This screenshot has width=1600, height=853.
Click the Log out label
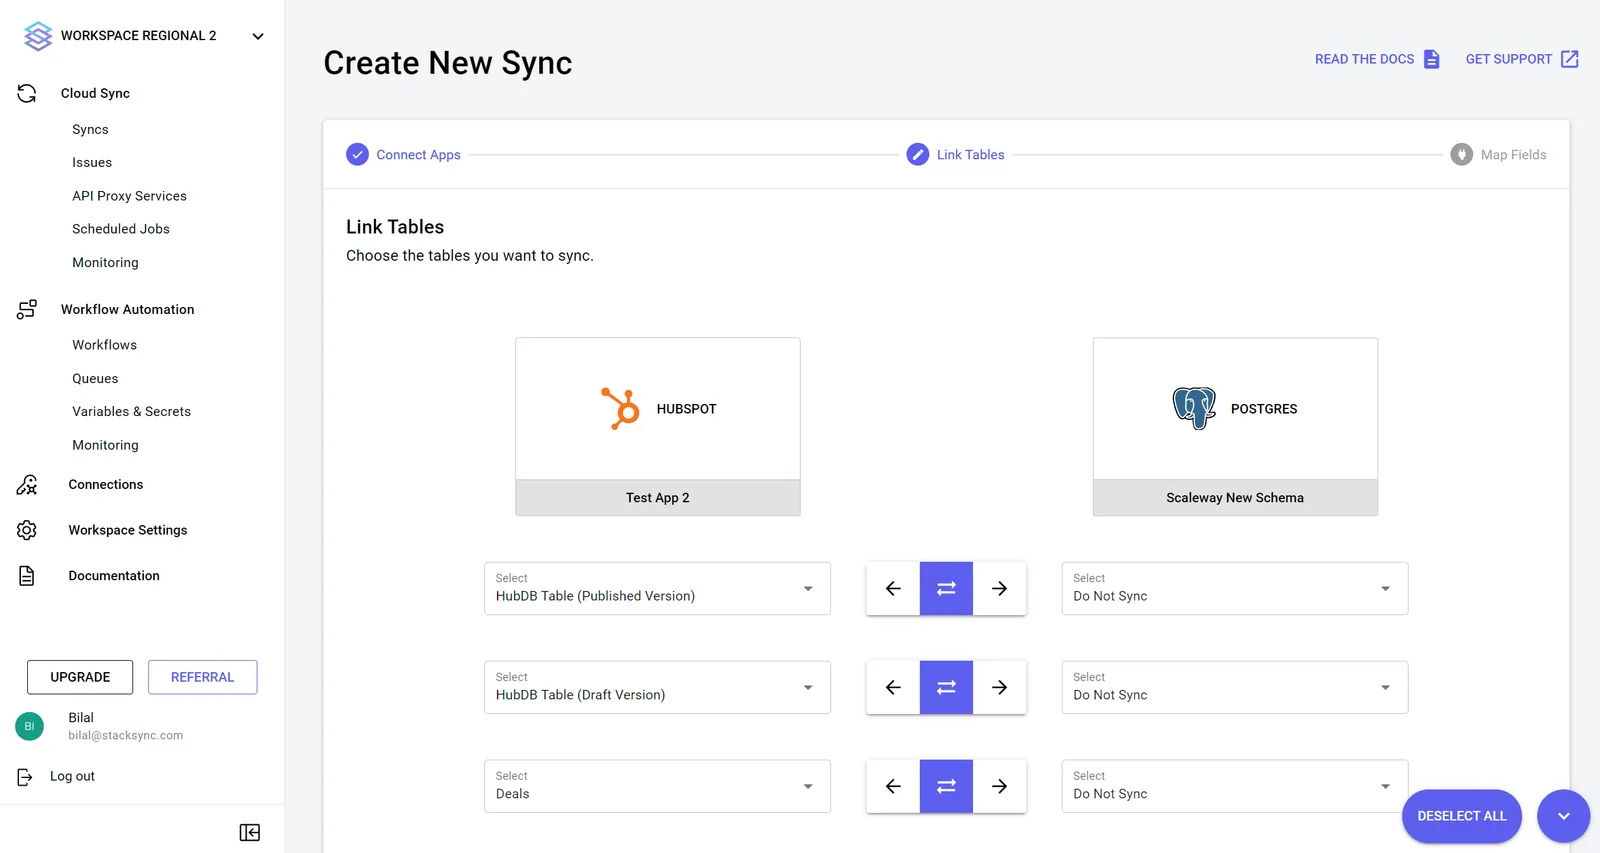(72, 776)
